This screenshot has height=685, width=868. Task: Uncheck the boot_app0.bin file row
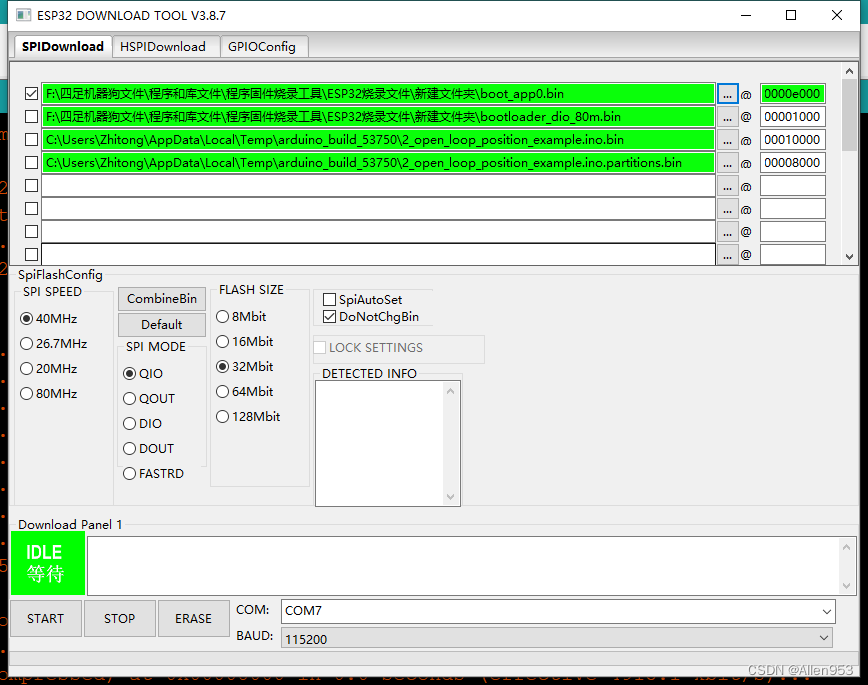[32, 94]
